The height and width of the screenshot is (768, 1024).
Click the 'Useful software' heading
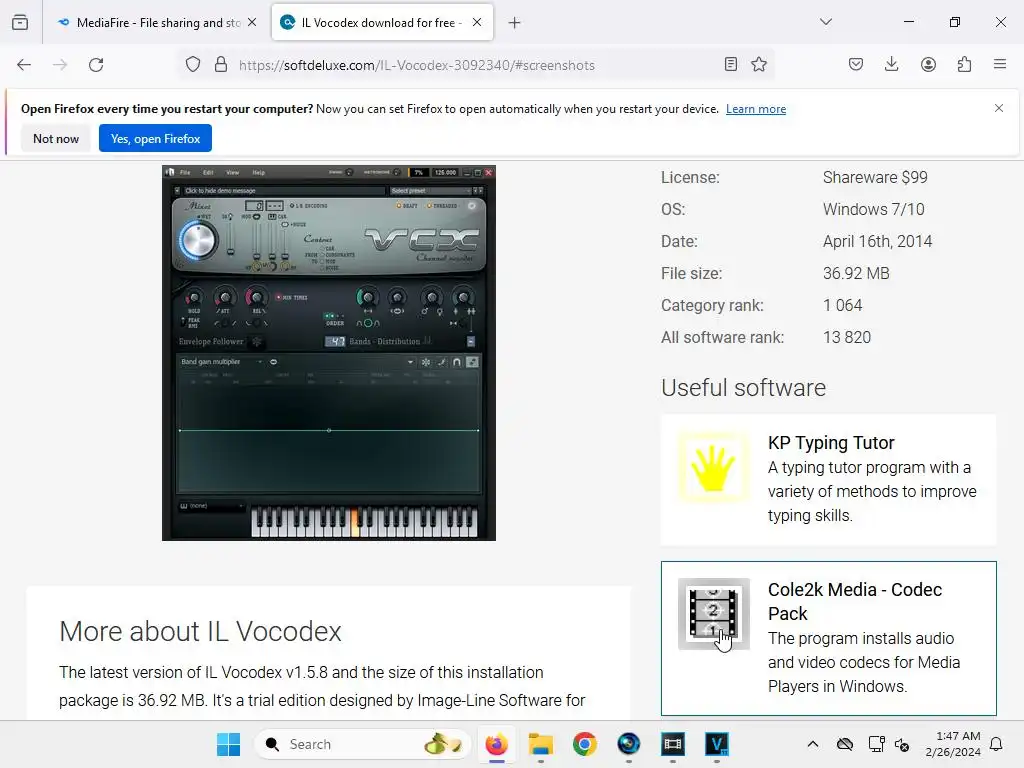743,388
